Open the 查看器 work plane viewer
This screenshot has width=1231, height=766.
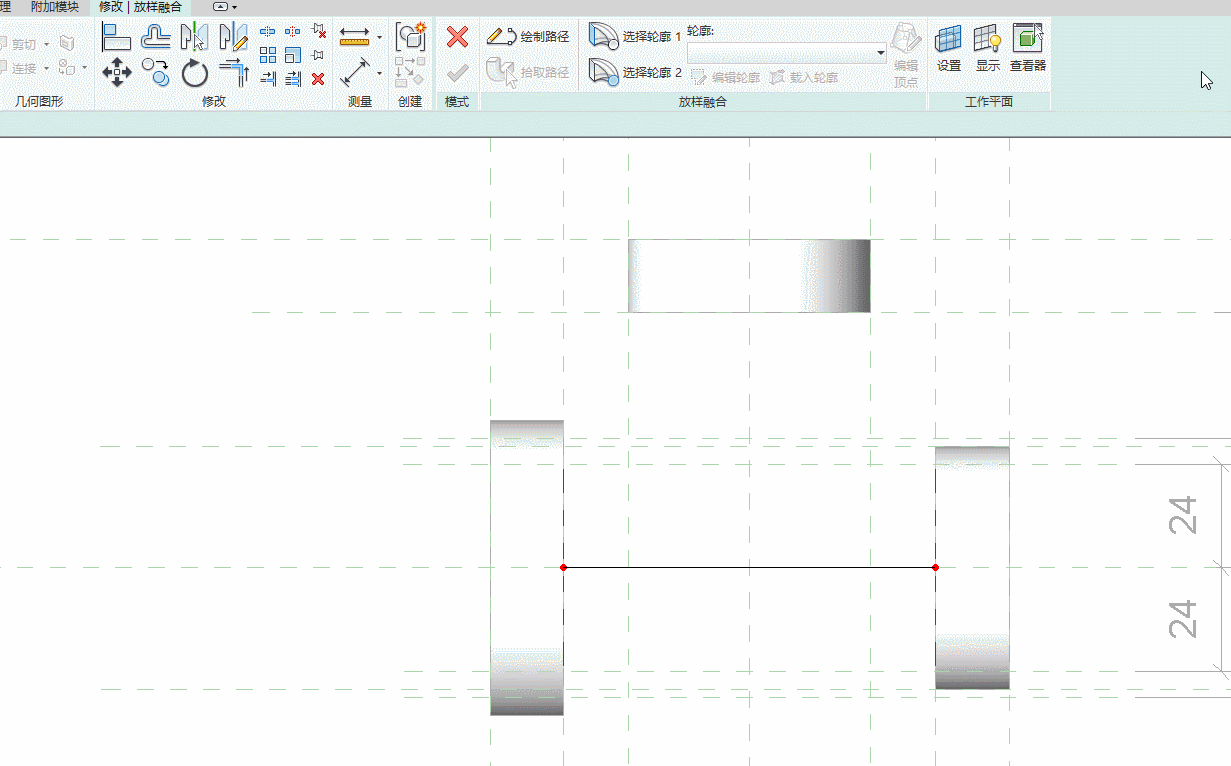coord(1028,48)
